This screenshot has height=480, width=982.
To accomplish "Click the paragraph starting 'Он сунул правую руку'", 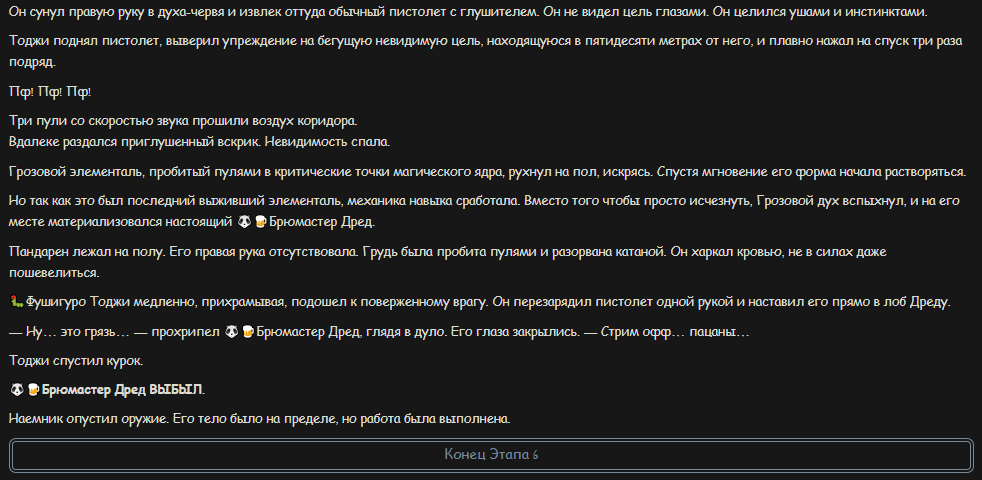I will tap(468, 12).
